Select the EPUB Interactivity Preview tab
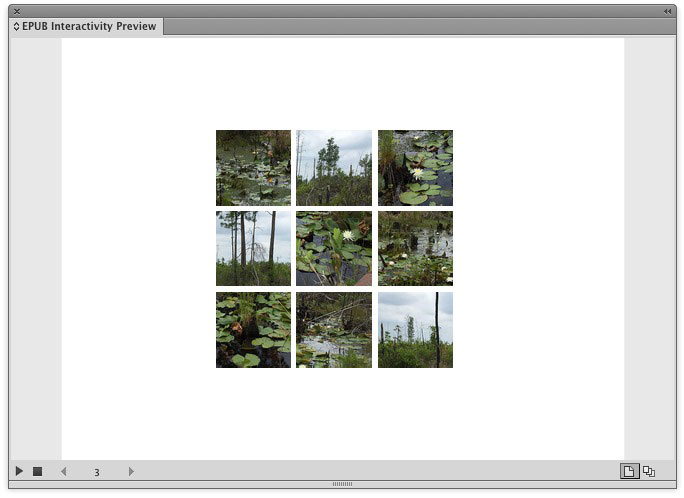 point(88,26)
